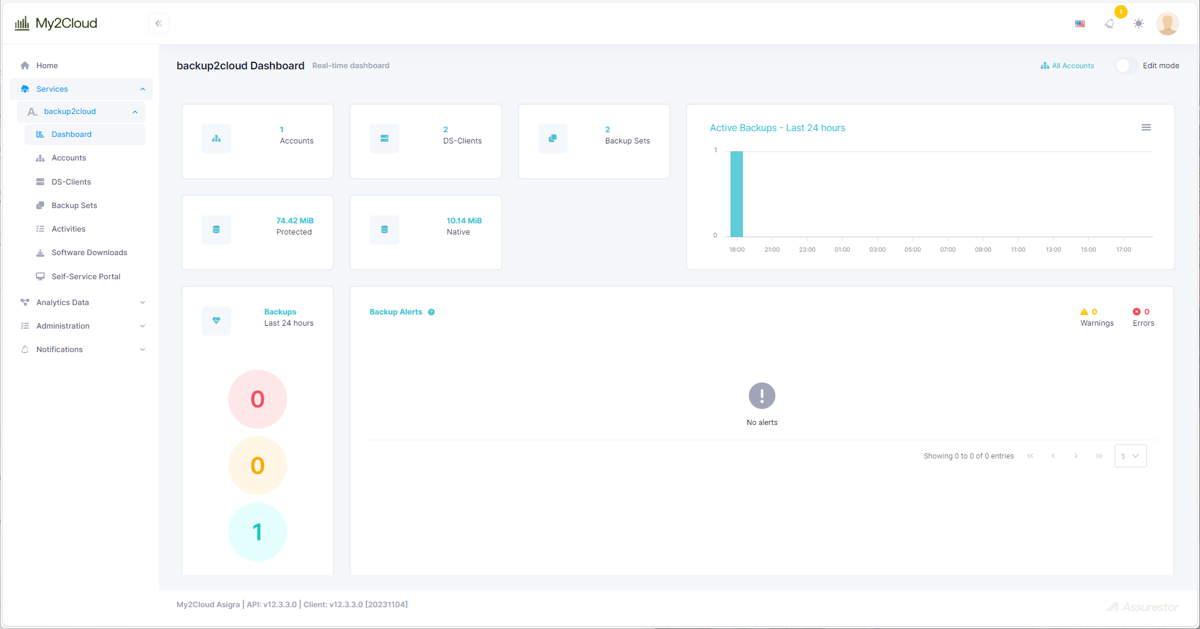Open the Active Backups chart menu

1146,127
